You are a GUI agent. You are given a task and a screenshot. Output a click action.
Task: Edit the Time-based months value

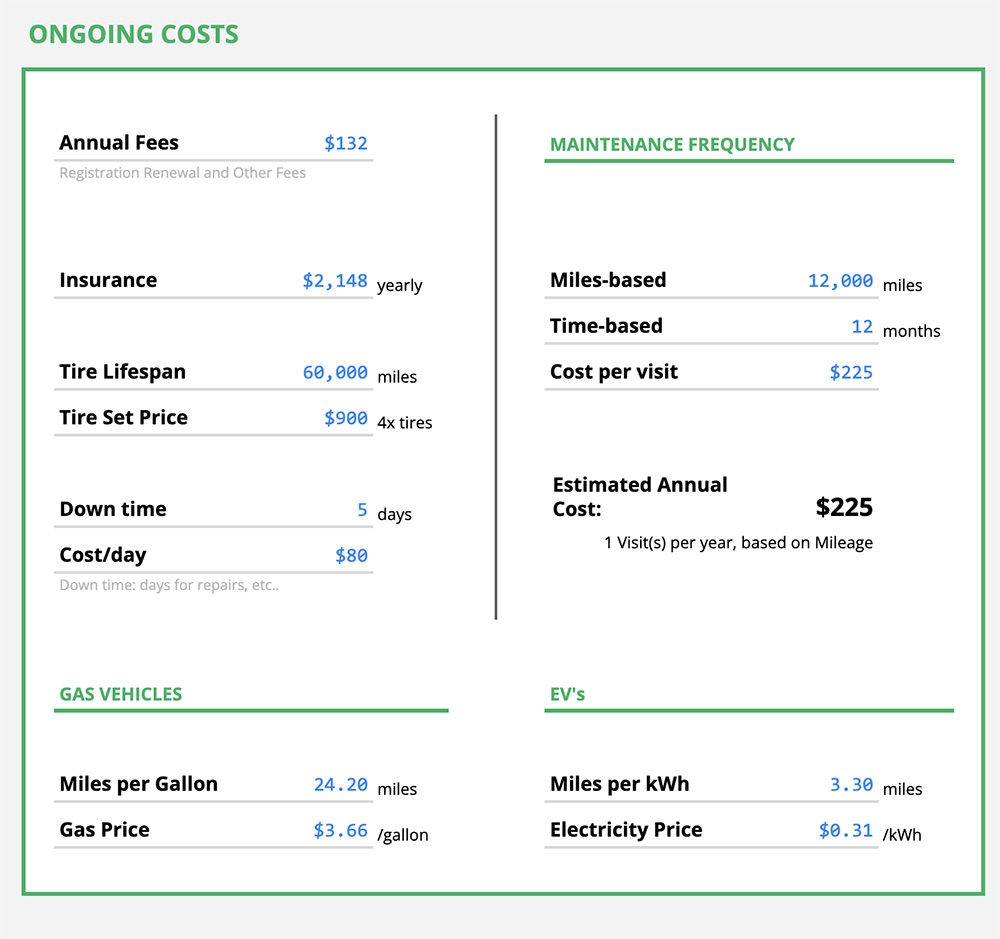[x=862, y=326]
